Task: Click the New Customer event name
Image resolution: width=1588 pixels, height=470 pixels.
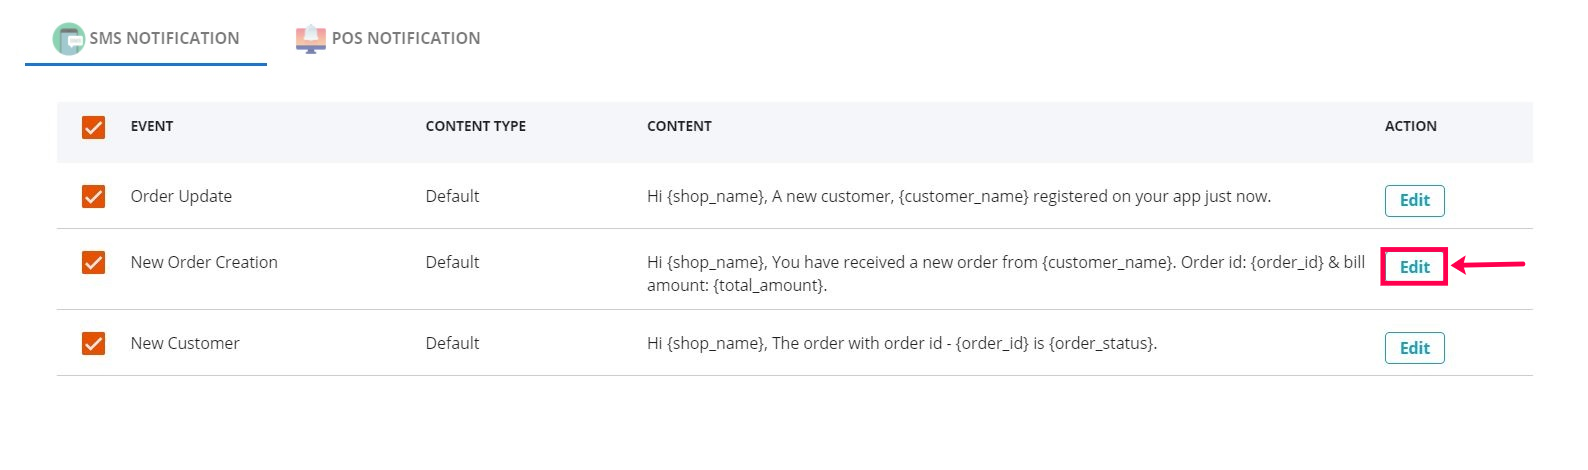Action: click(185, 343)
